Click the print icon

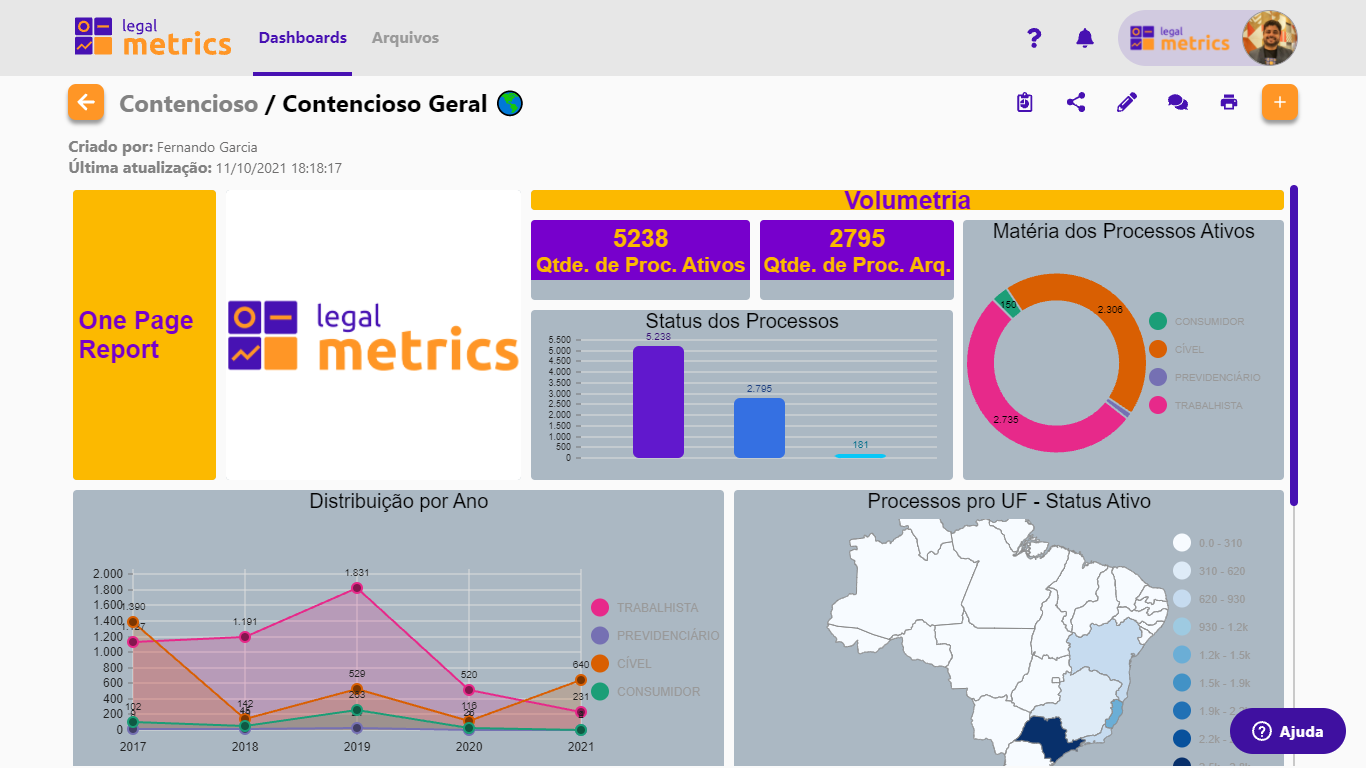click(1229, 102)
